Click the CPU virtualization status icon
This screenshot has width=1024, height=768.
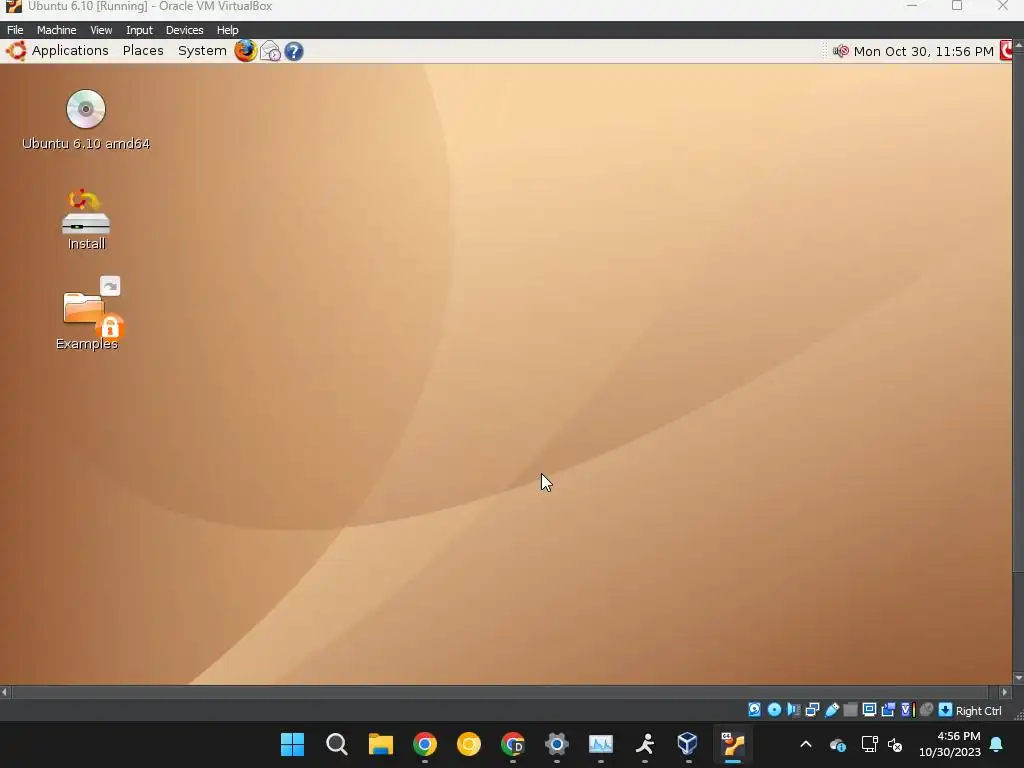(x=907, y=710)
